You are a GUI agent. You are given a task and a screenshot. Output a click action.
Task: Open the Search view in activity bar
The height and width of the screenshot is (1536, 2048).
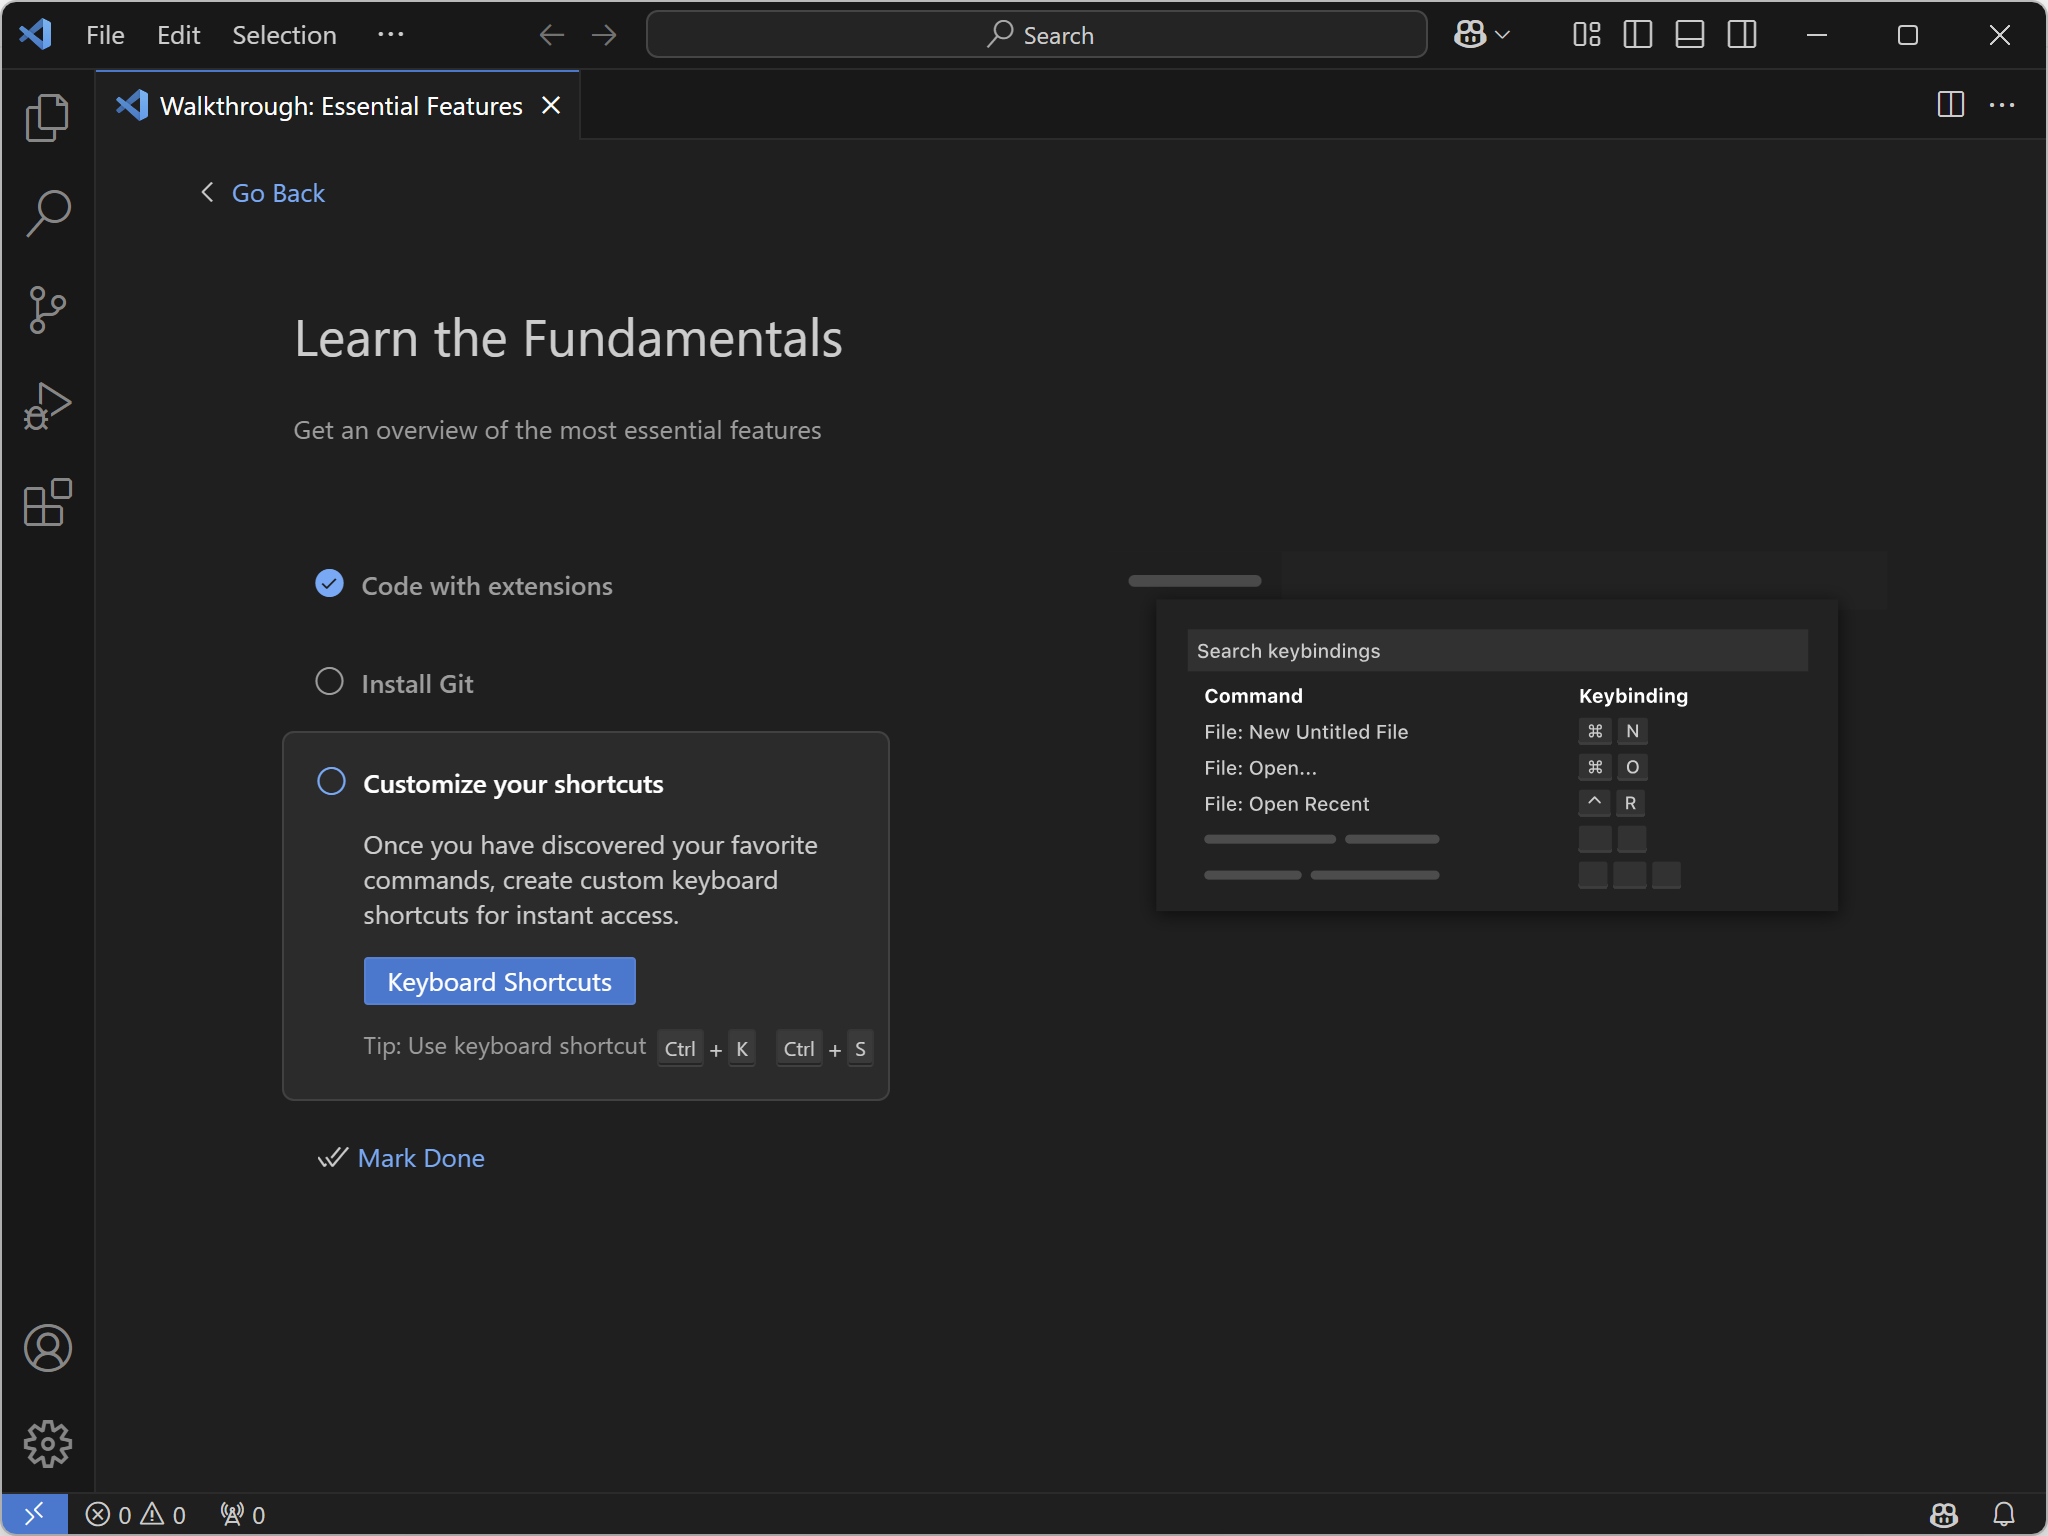pos(47,213)
